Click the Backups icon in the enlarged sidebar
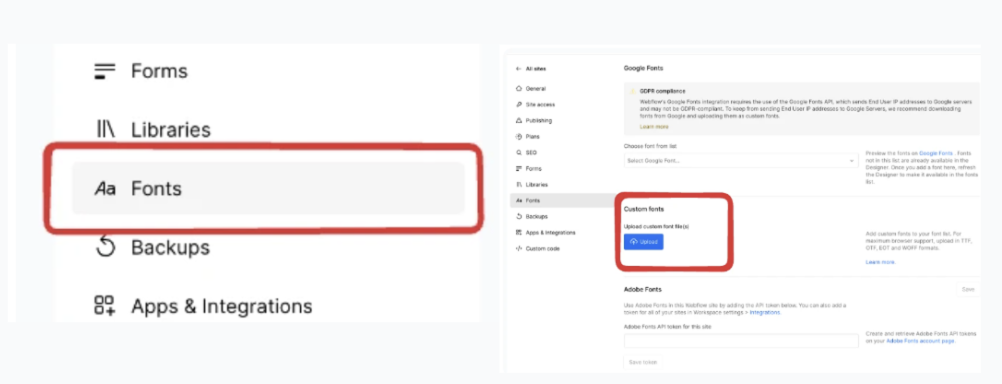The image size is (1002, 384). point(105,247)
